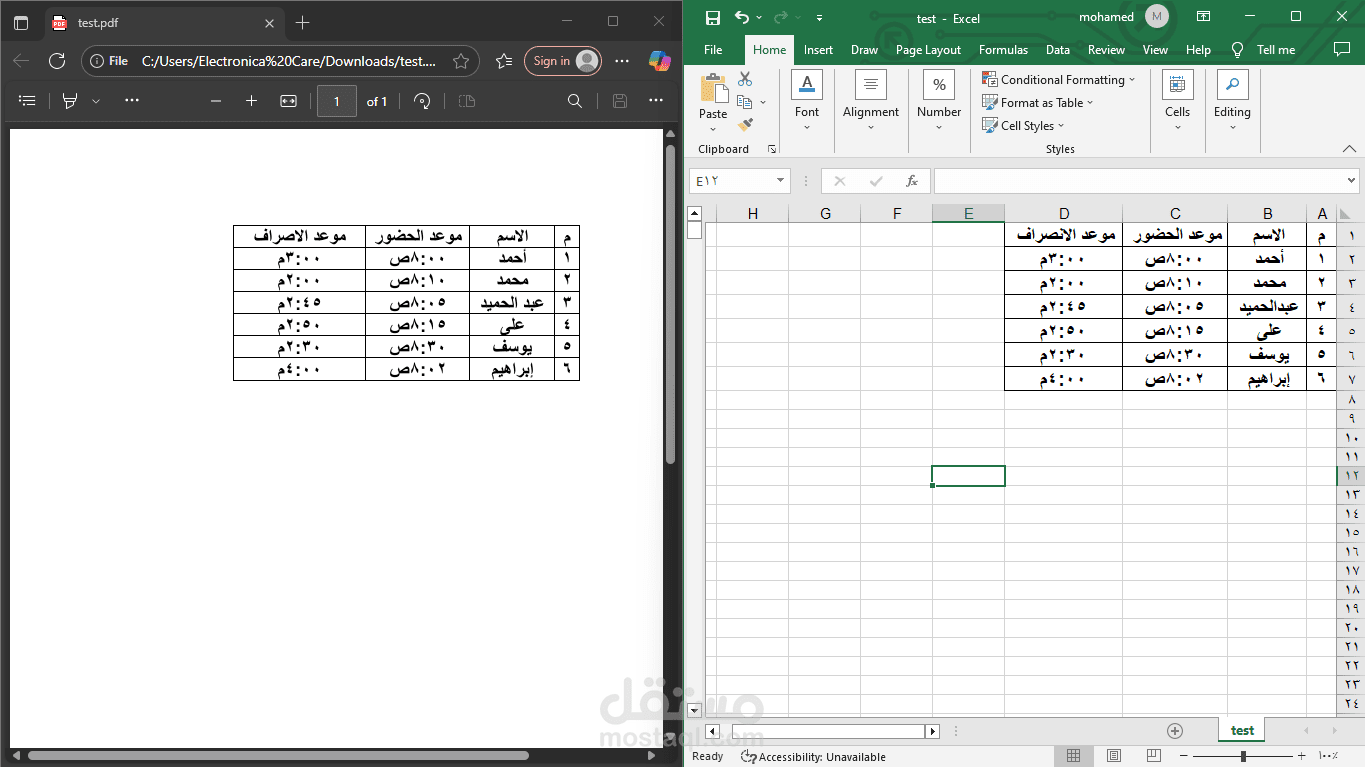Click the Select All corner triangle
1365x767 pixels.
pyautogui.click(x=1345, y=213)
